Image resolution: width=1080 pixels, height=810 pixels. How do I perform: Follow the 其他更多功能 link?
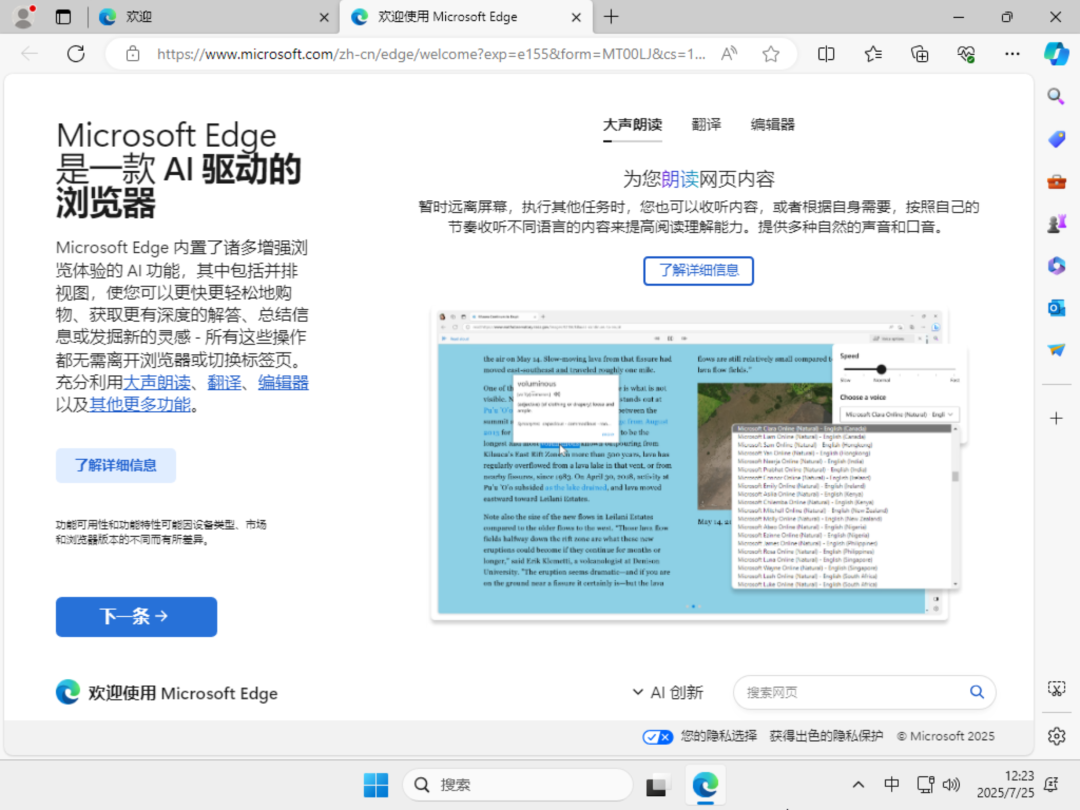coord(139,404)
